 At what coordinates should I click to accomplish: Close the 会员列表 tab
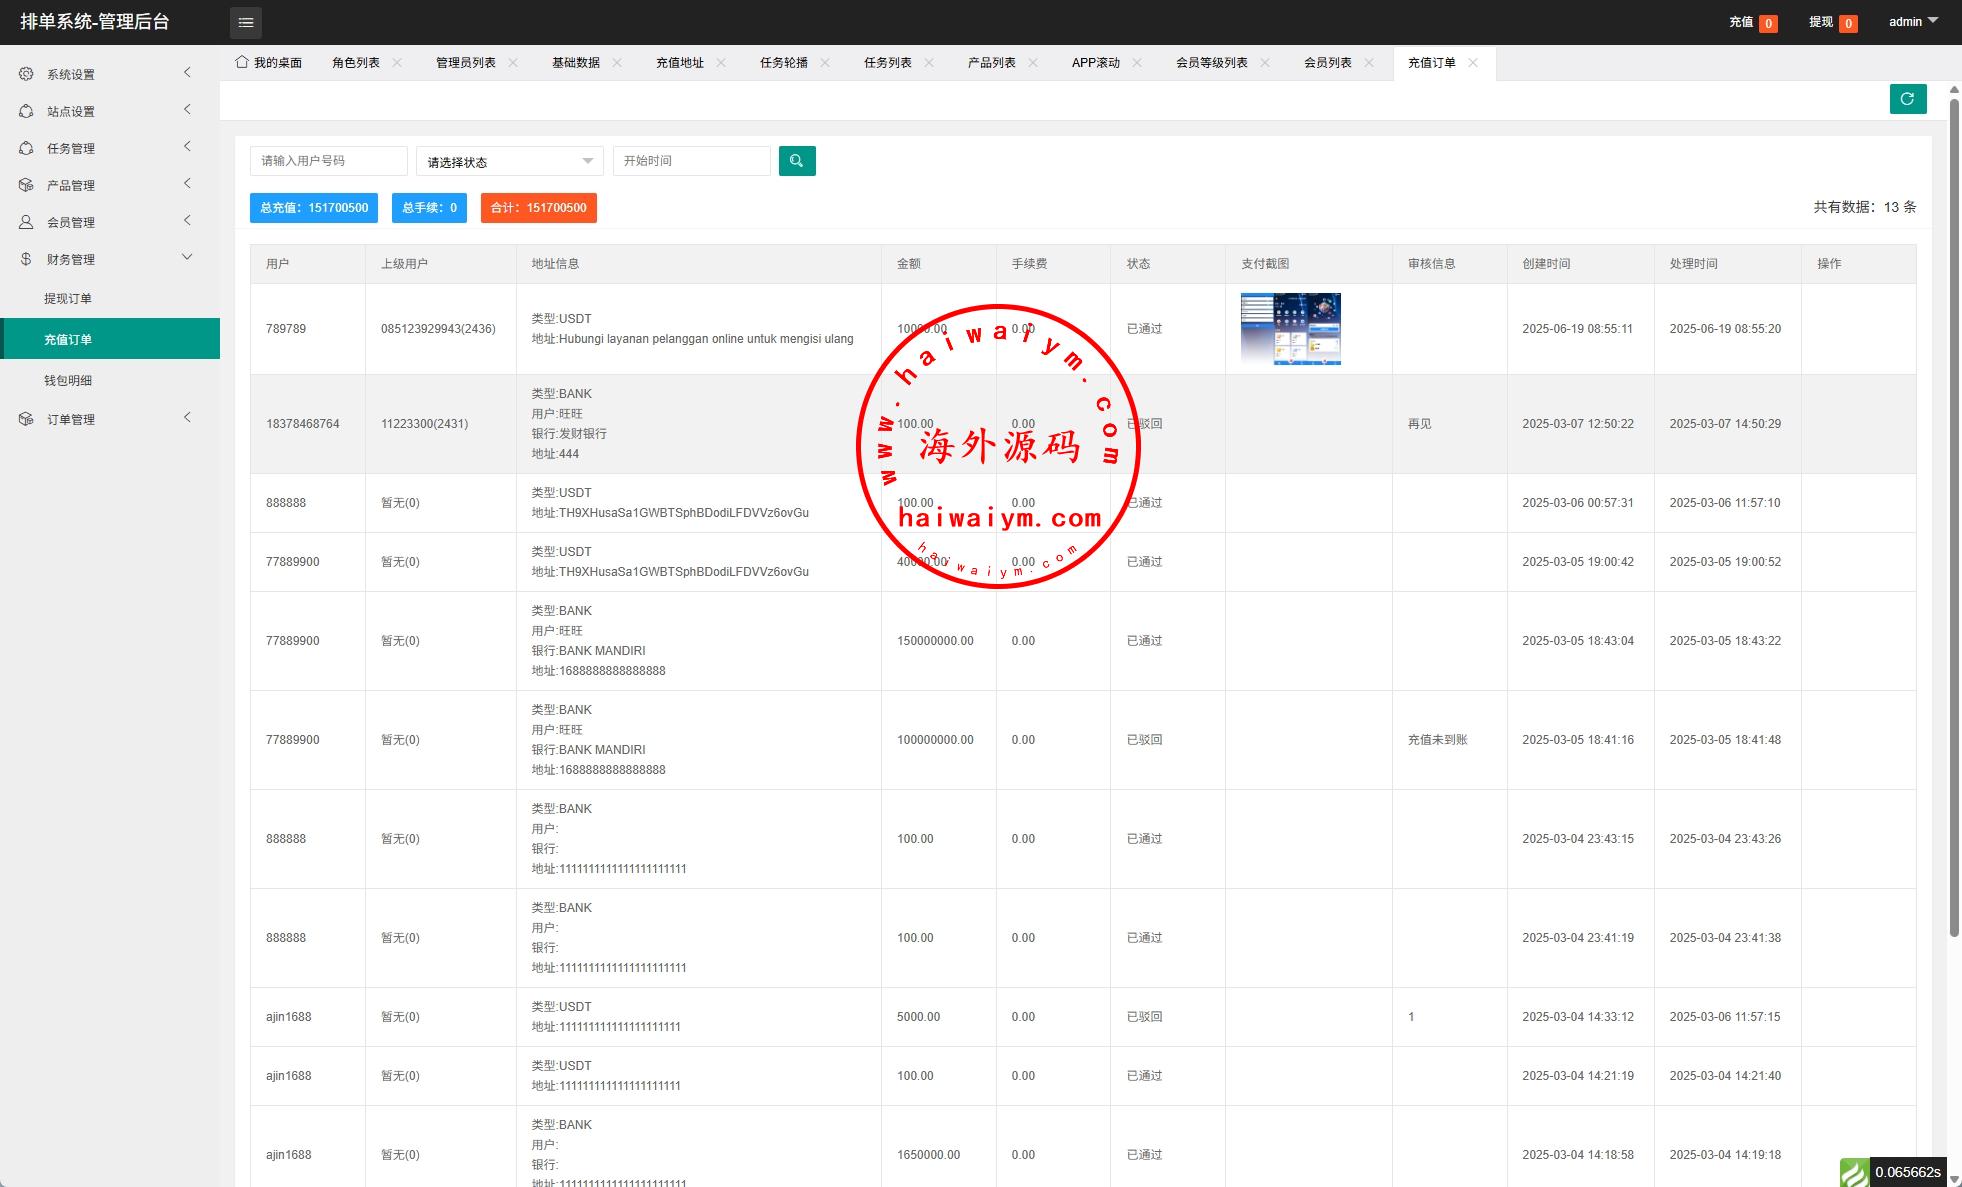click(1369, 62)
